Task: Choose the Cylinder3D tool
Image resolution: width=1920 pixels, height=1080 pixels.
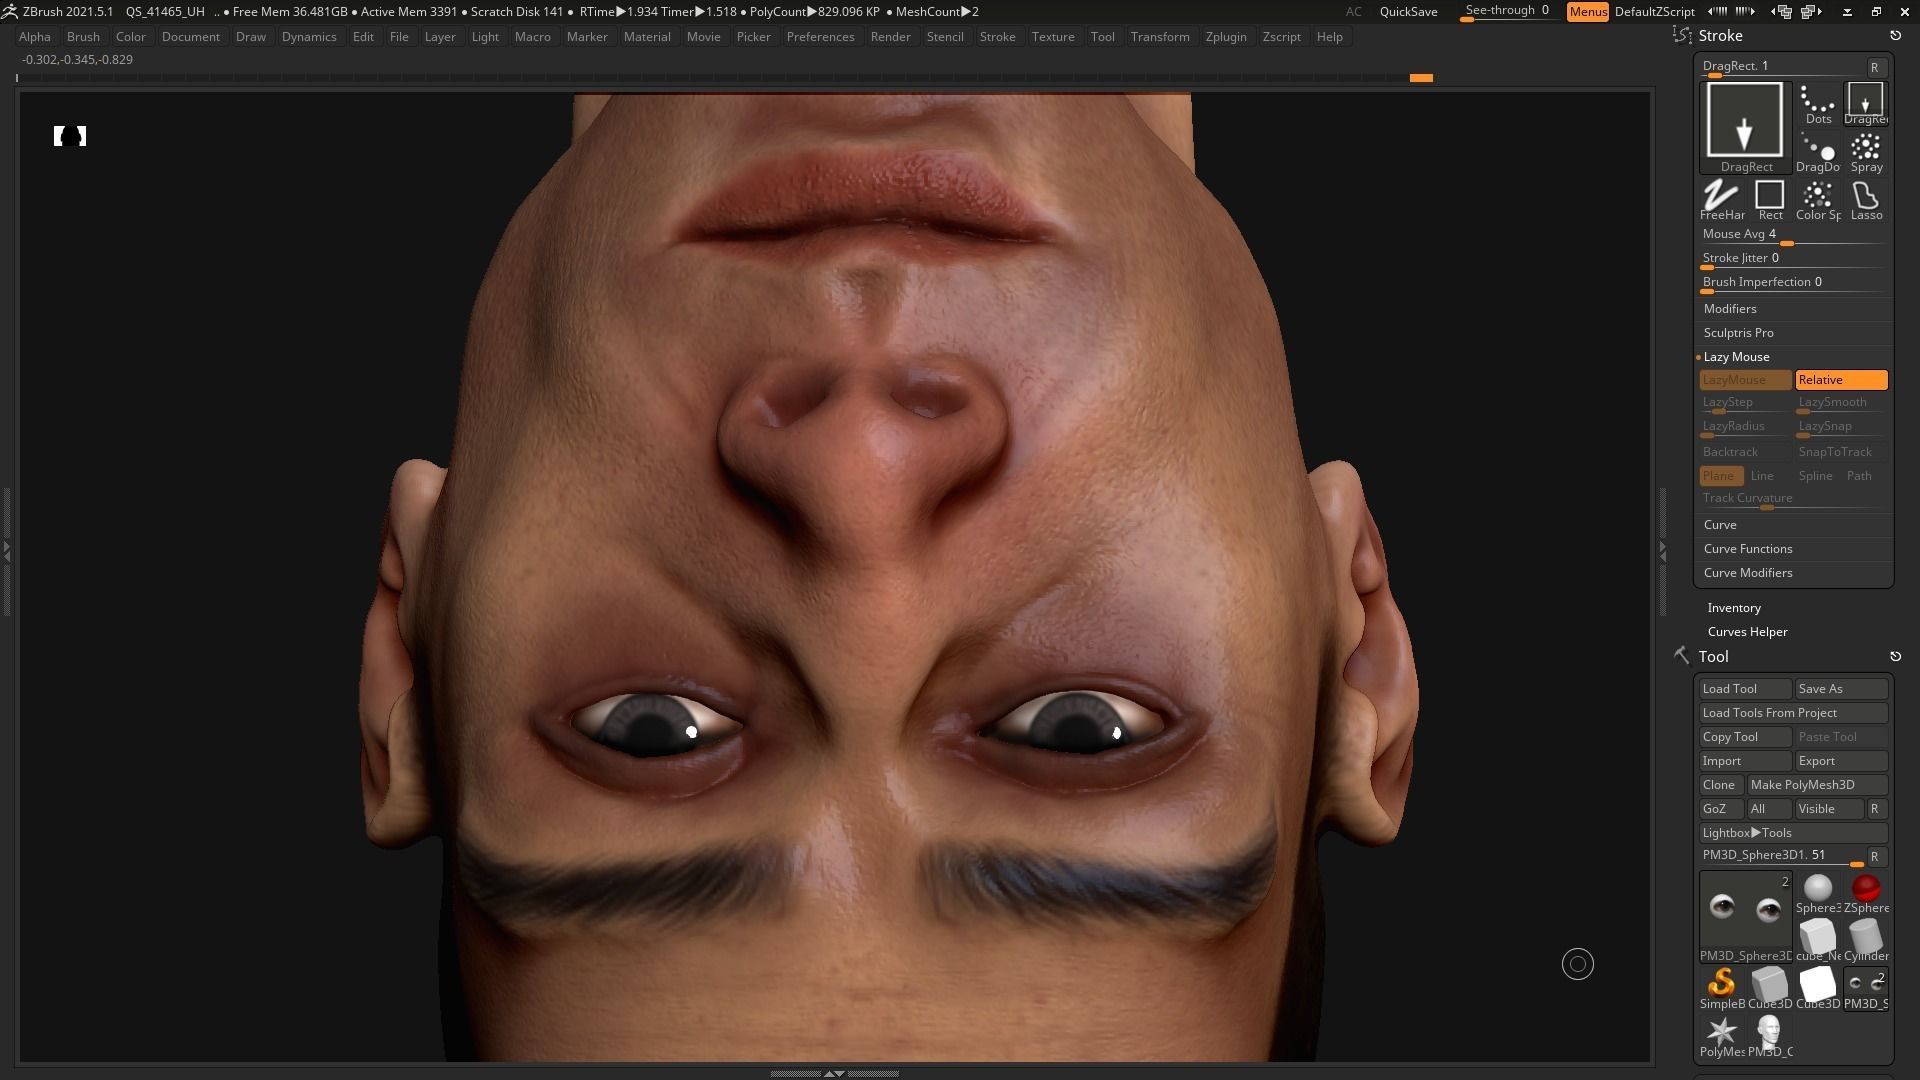Action: coord(1866,942)
